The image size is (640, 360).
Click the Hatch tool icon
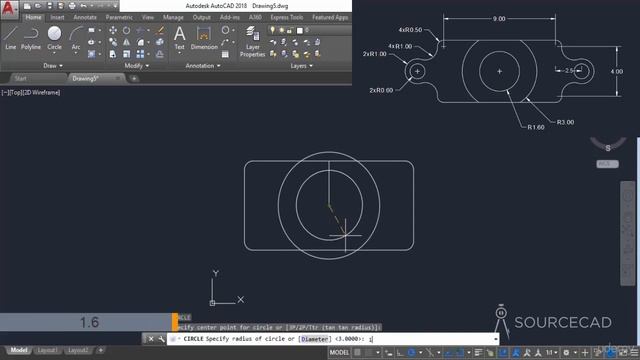[91, 54]
